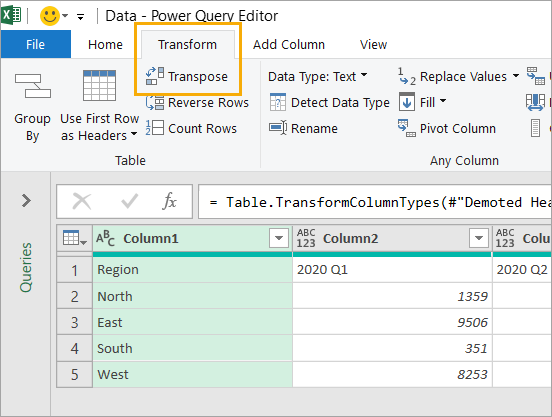
Task: Open the Column1 filter dropdown
Action: coord(279,238)
